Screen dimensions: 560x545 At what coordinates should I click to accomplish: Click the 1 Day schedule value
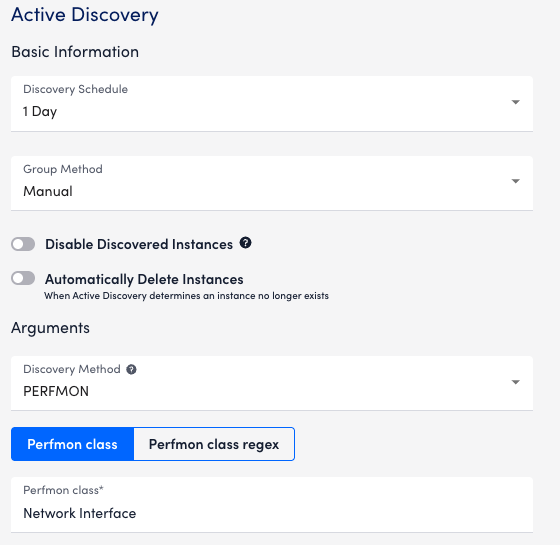40,111
